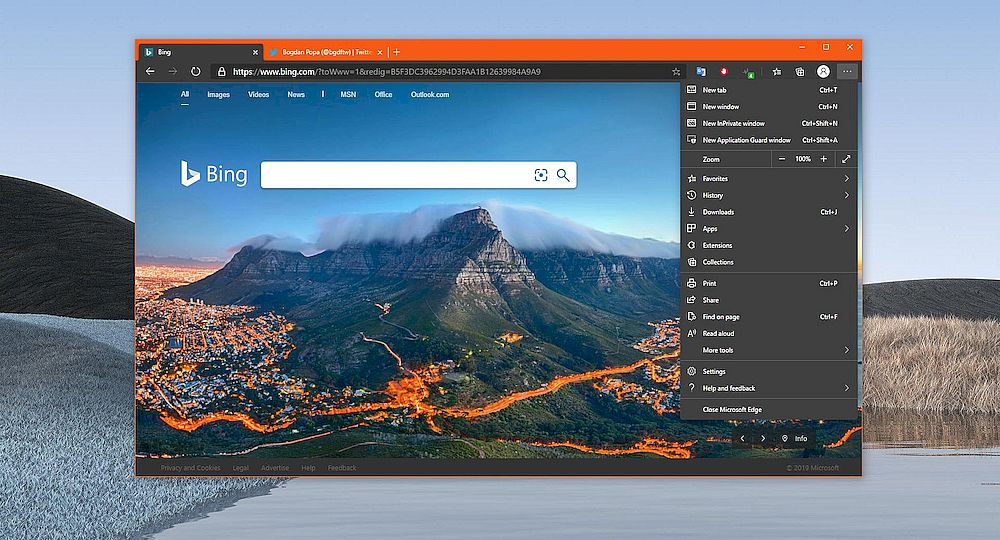Image resolution: width=1000 pixels, height=540 pixels.
Task: Click the user profile avatar icon
Action: (x=823, y=72)
